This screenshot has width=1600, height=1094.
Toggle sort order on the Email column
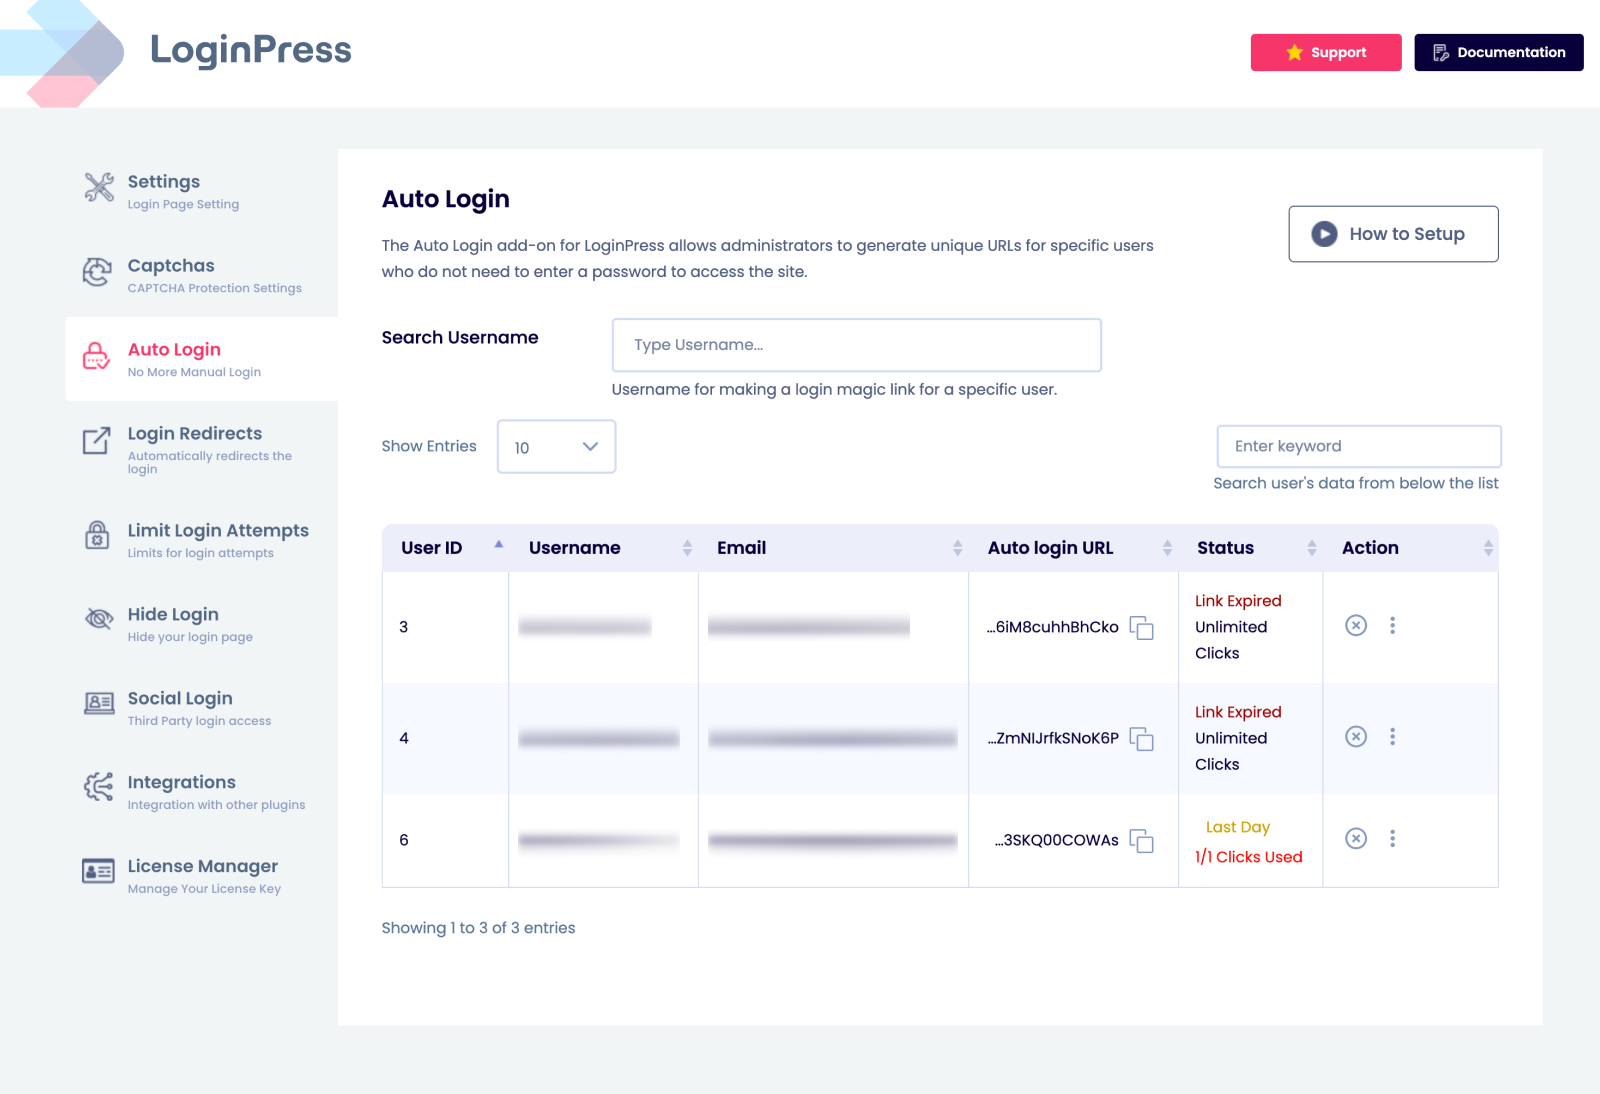955,548
